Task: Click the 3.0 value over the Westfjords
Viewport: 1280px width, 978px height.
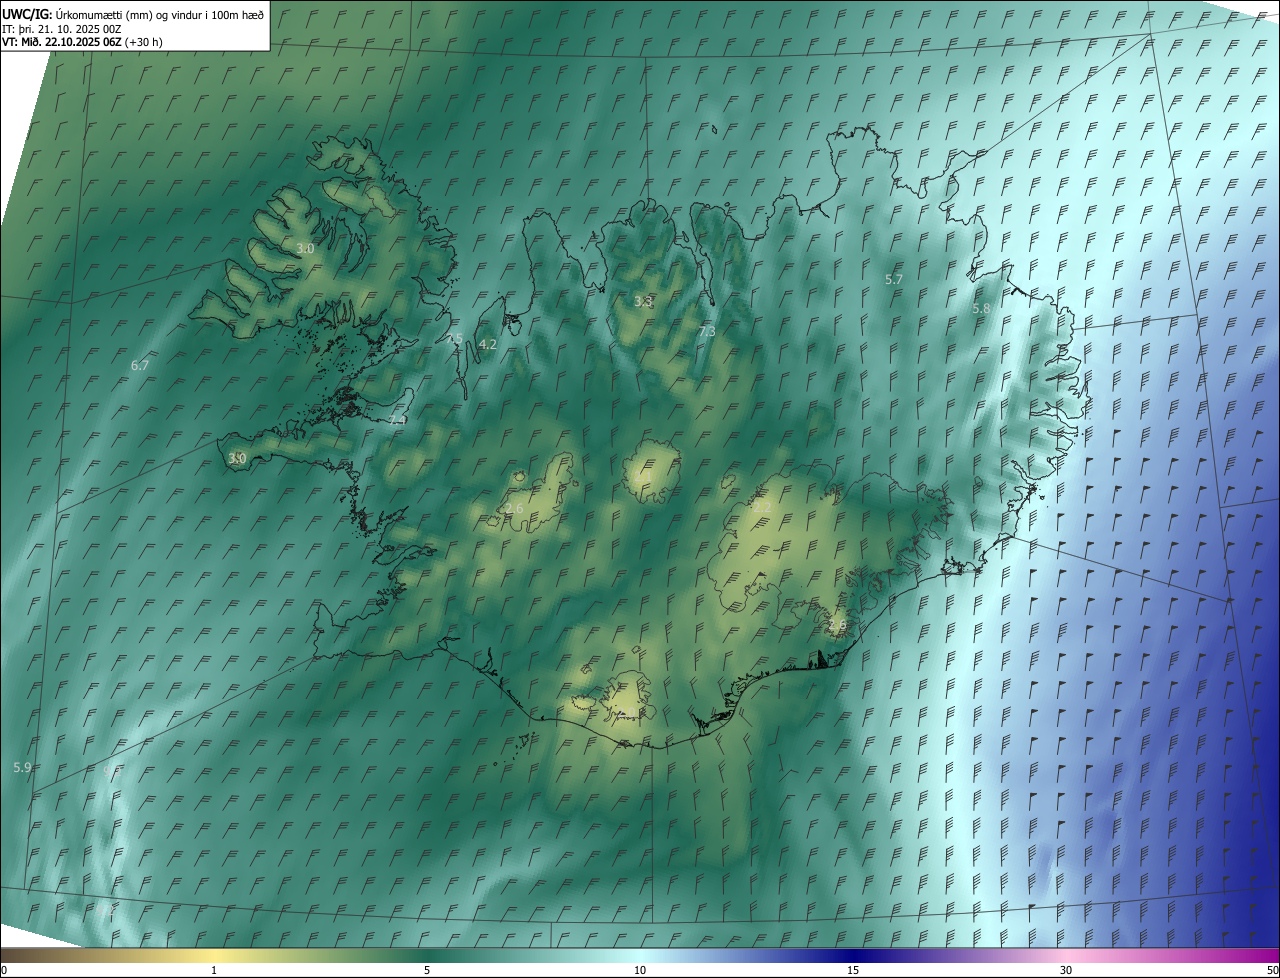Action: [306, 248]
